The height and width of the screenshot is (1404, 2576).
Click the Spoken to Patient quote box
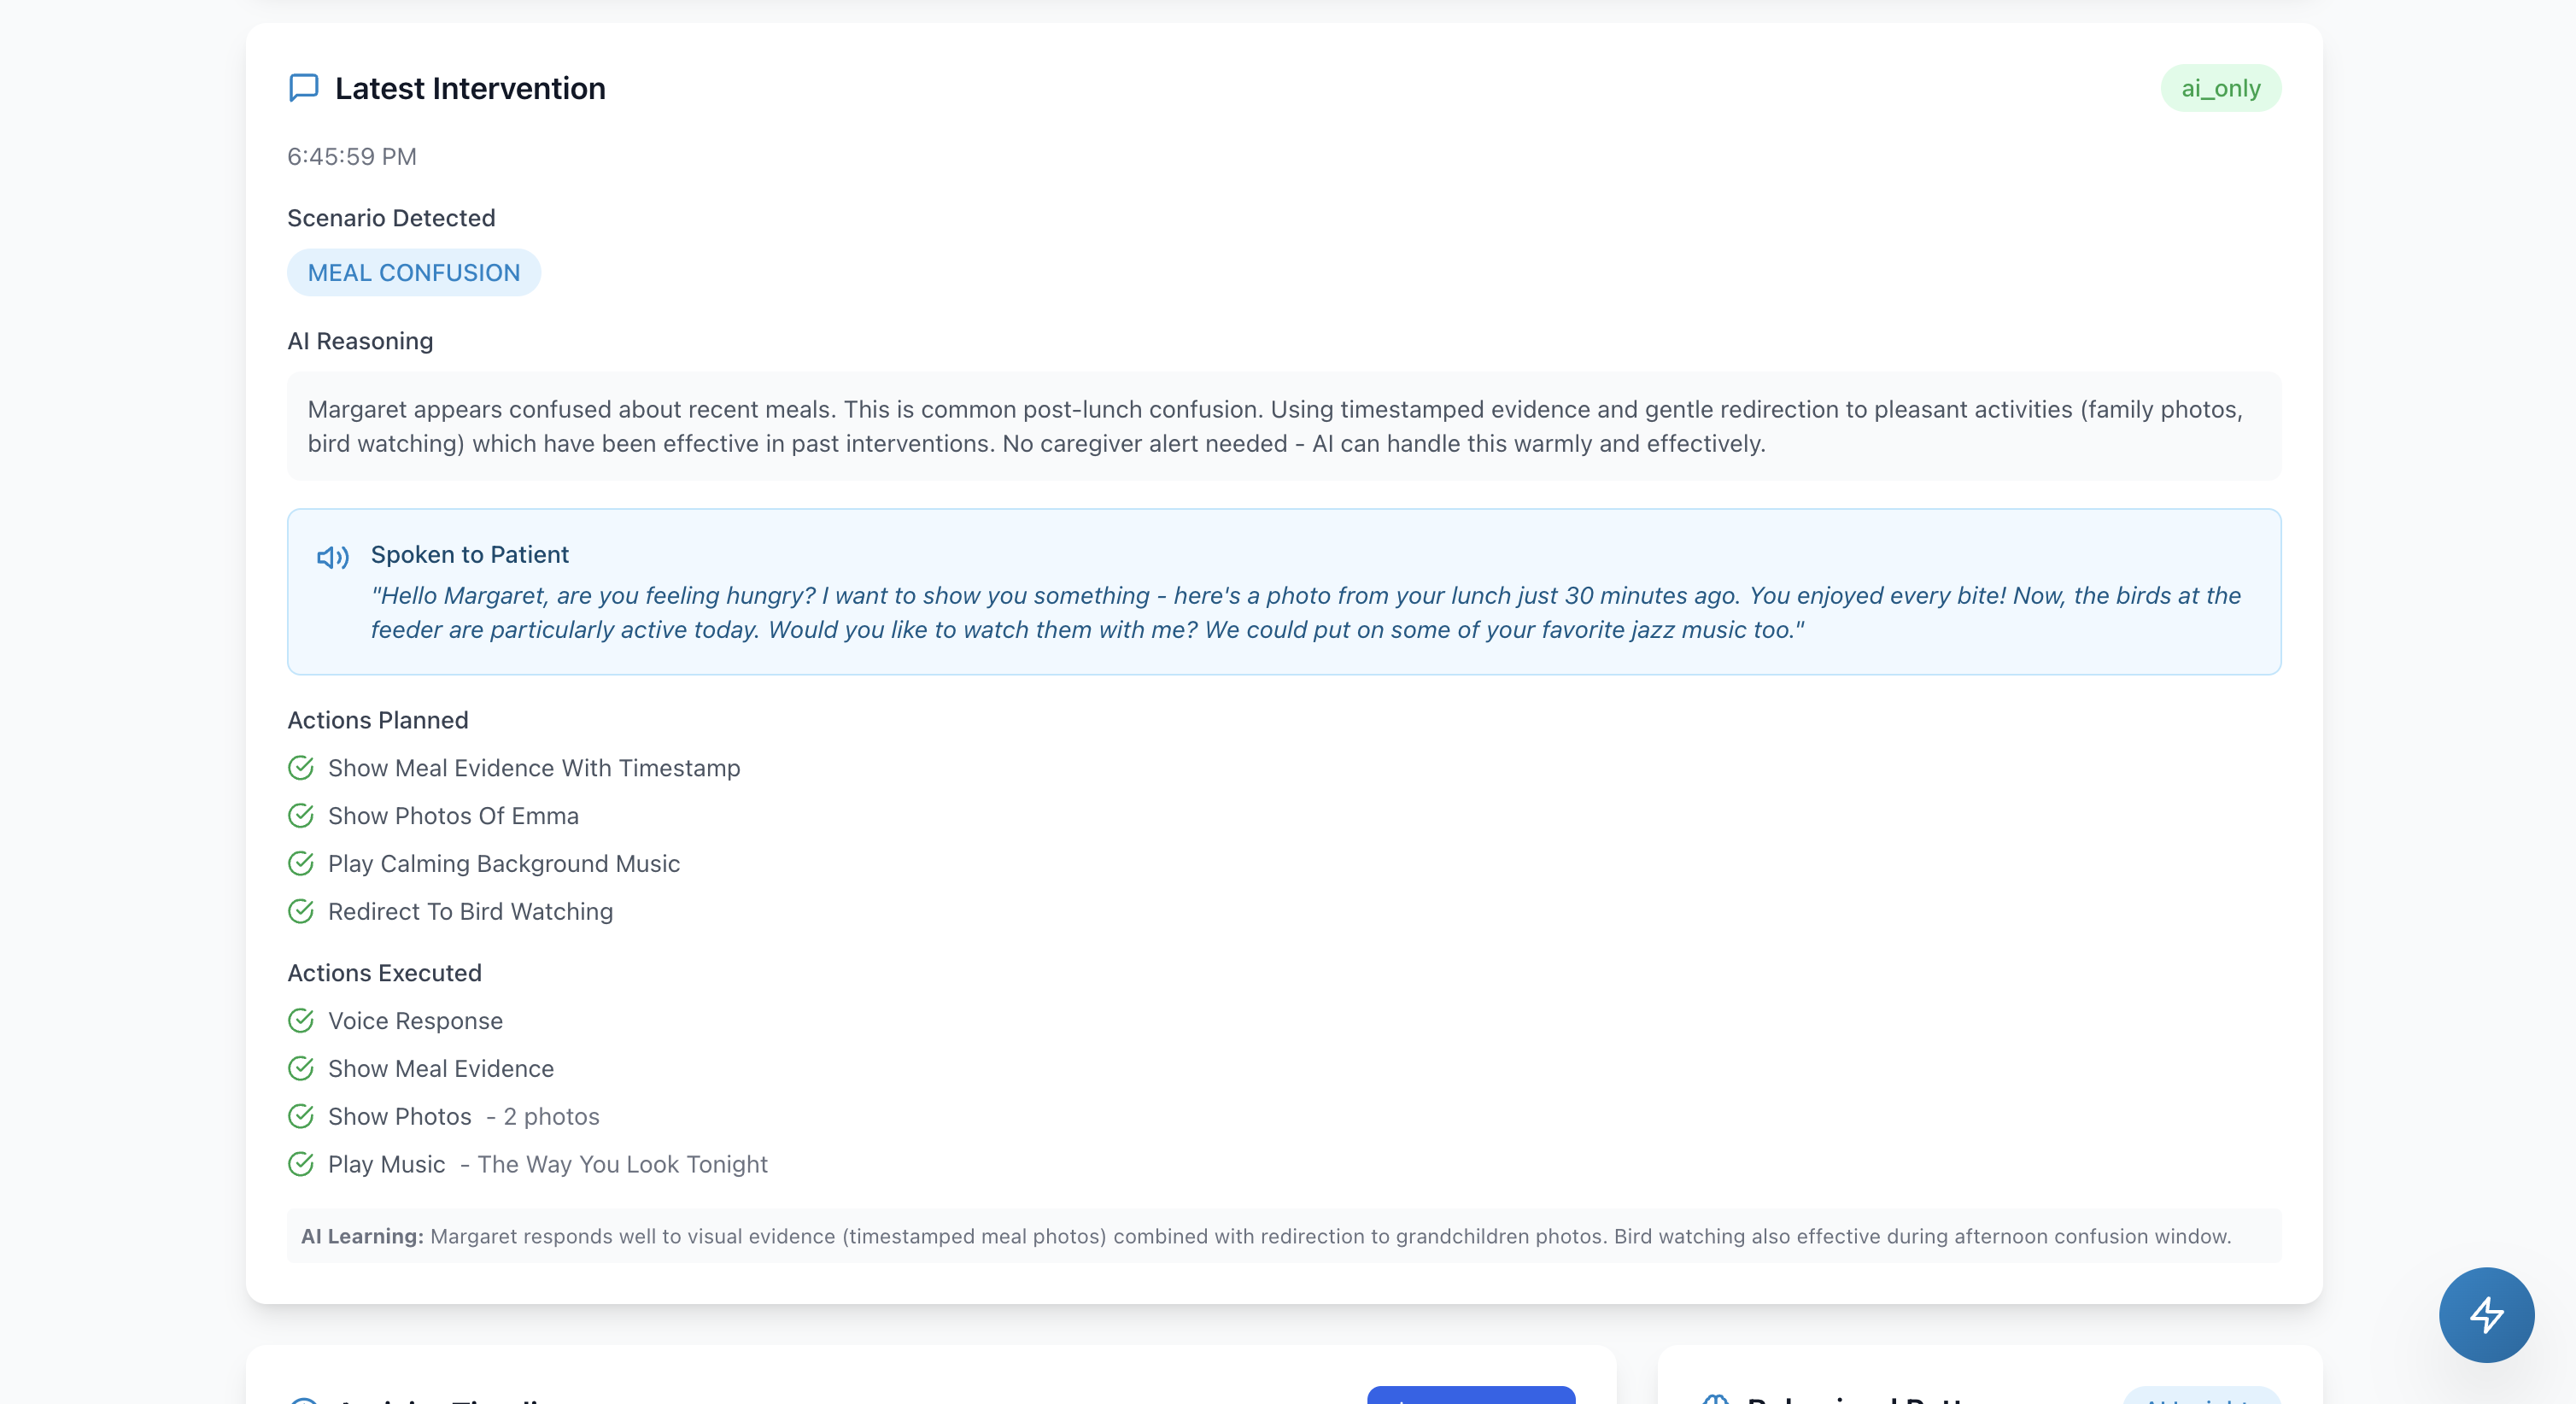coord(1284,612)
